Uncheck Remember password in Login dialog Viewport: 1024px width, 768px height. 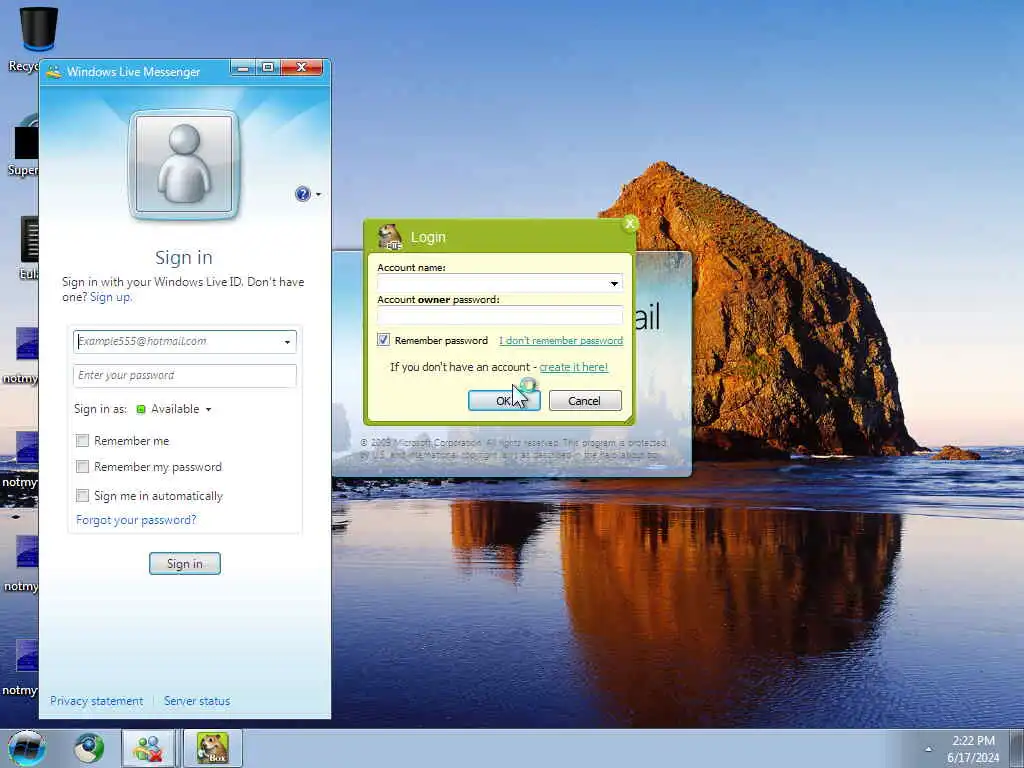[383, 340]
